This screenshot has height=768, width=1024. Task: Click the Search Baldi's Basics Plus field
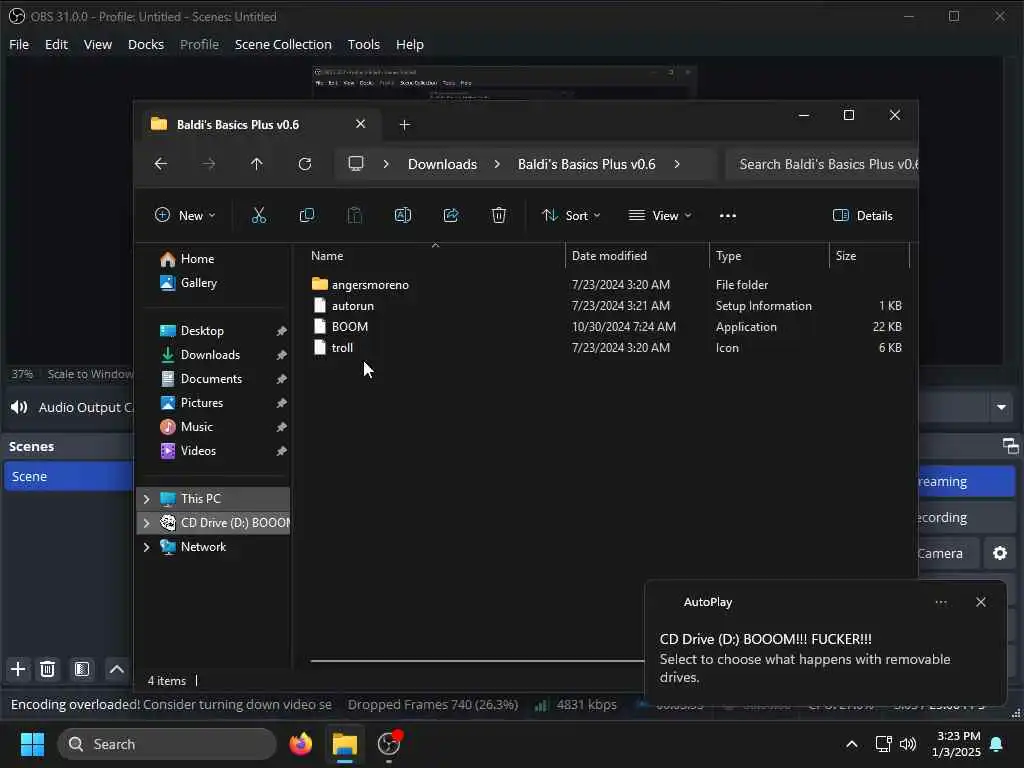(822, 164)
